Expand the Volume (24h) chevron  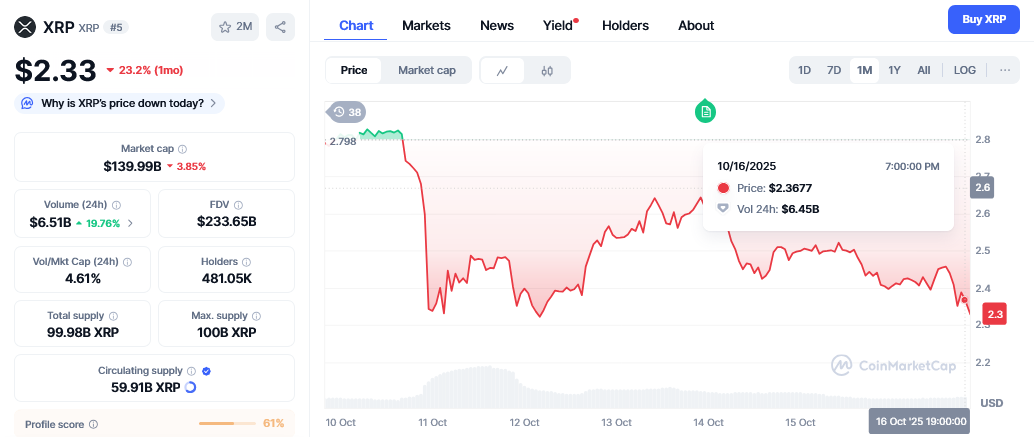click(130, 222)
